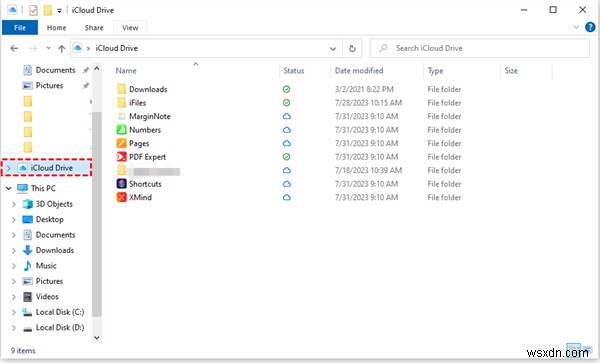Click the cloud status icon for Pages
600x363 pixels.
click(x=286, y=143)
